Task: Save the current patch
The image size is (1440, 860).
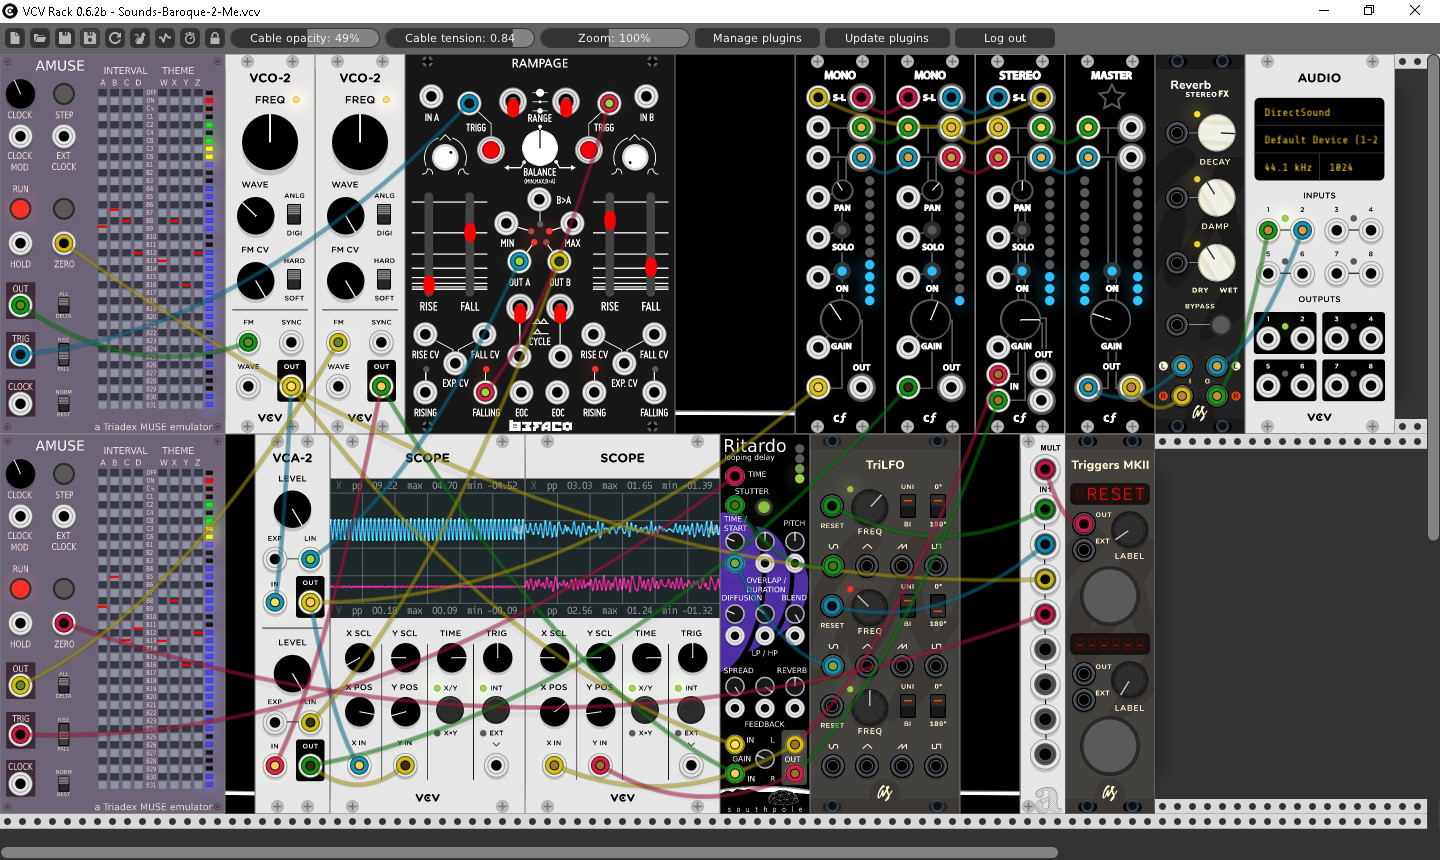Action: 65,38
